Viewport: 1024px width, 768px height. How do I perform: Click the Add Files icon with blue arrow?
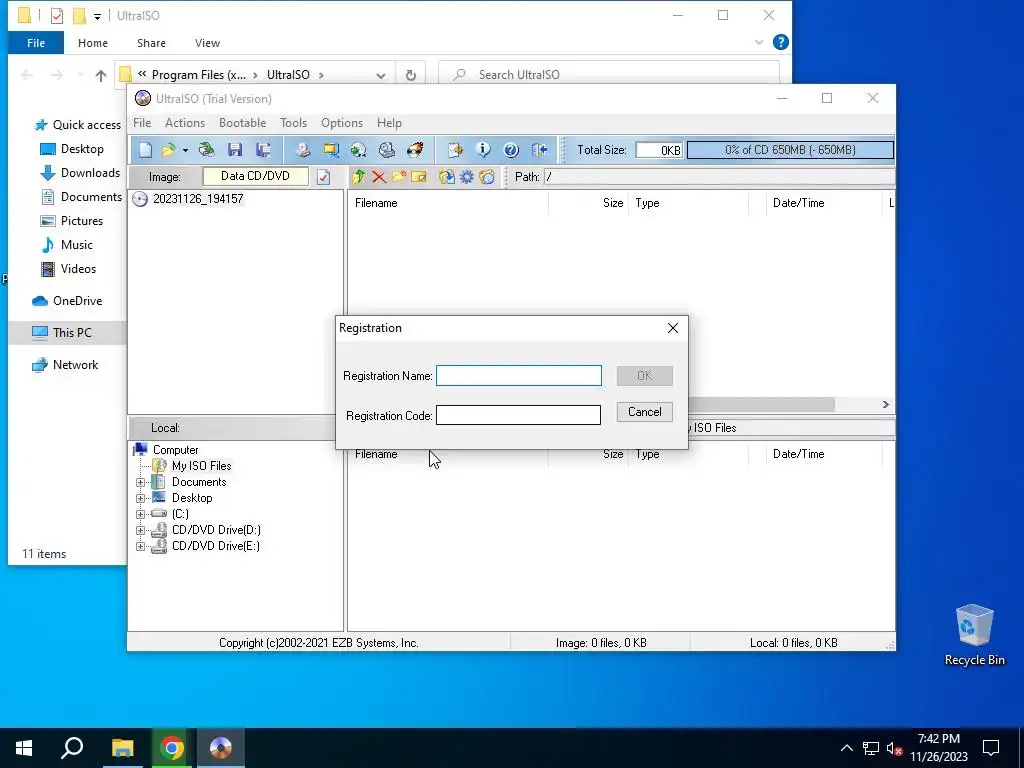[x=447, y=177]
